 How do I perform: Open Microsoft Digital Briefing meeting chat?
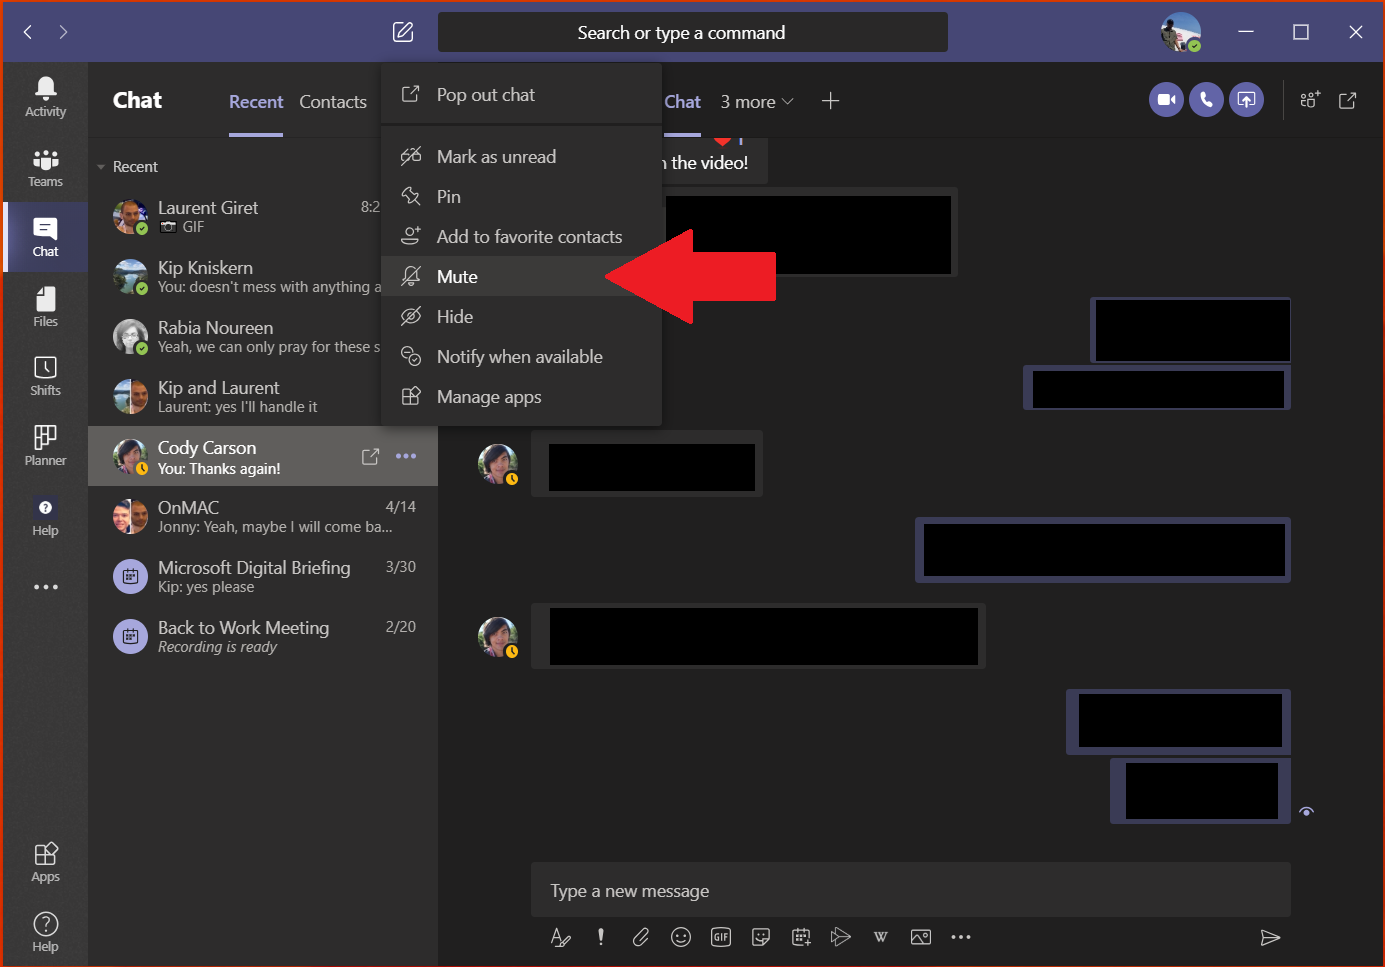tap(263, 576)
